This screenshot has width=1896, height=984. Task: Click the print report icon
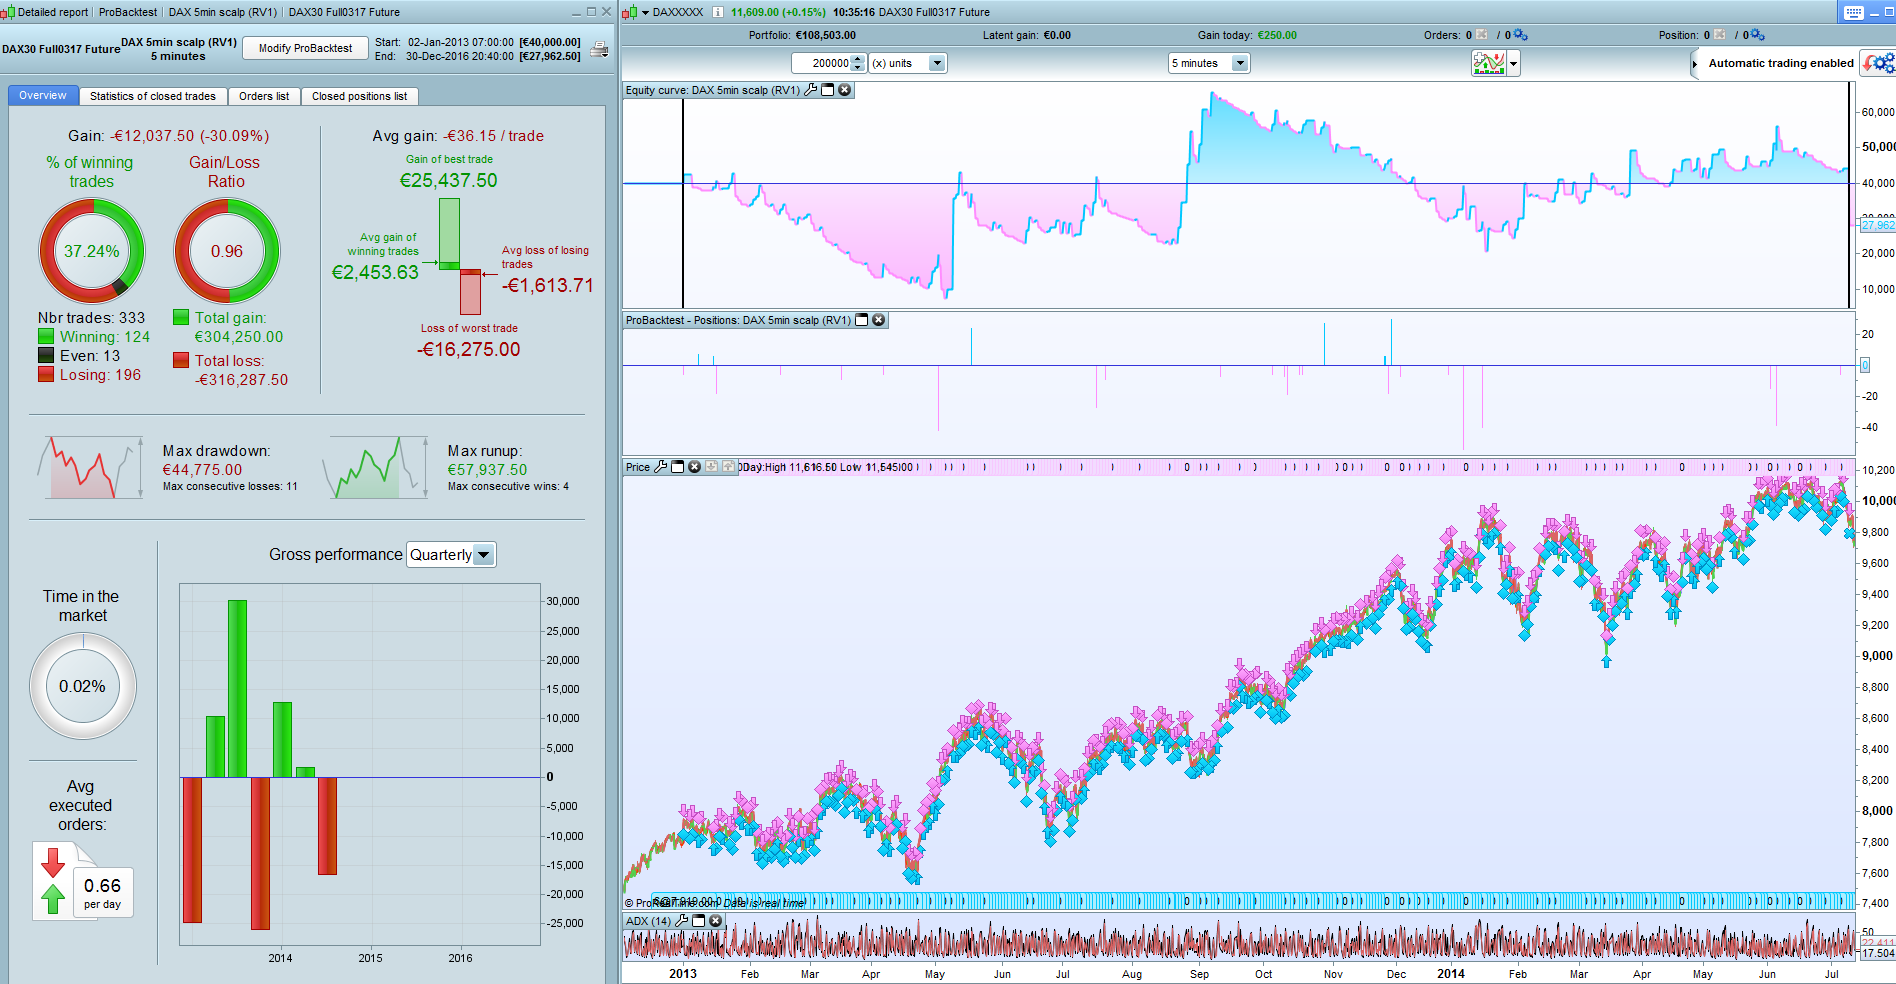[x=599, y=50]
